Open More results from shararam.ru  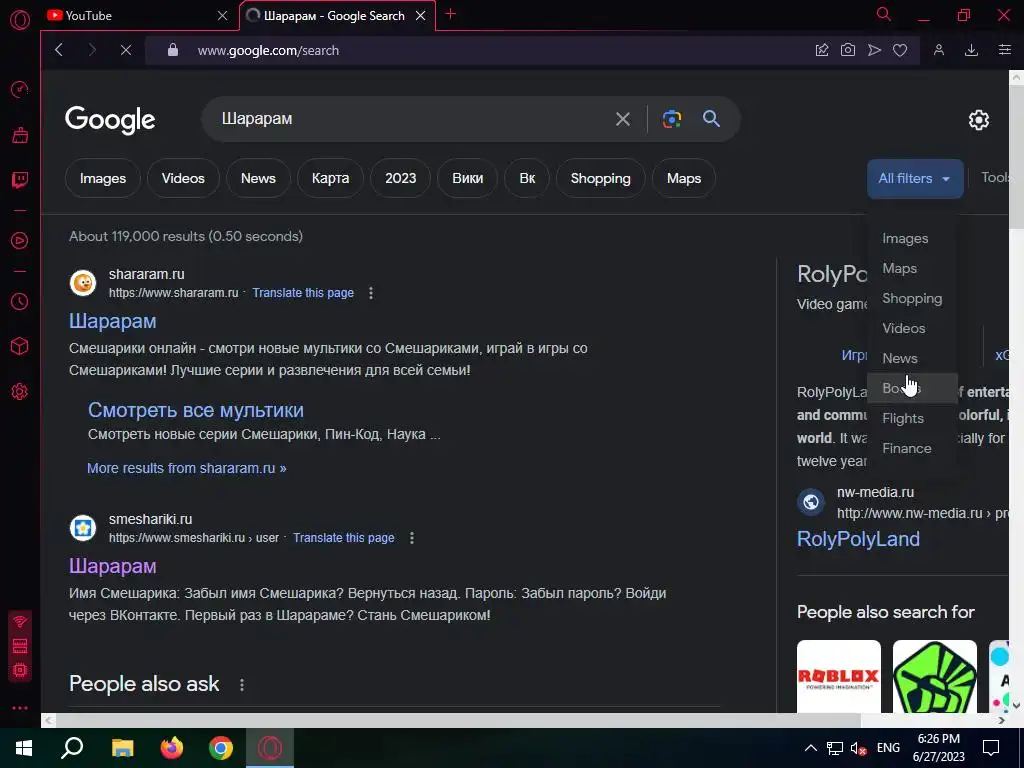point(187,468)
